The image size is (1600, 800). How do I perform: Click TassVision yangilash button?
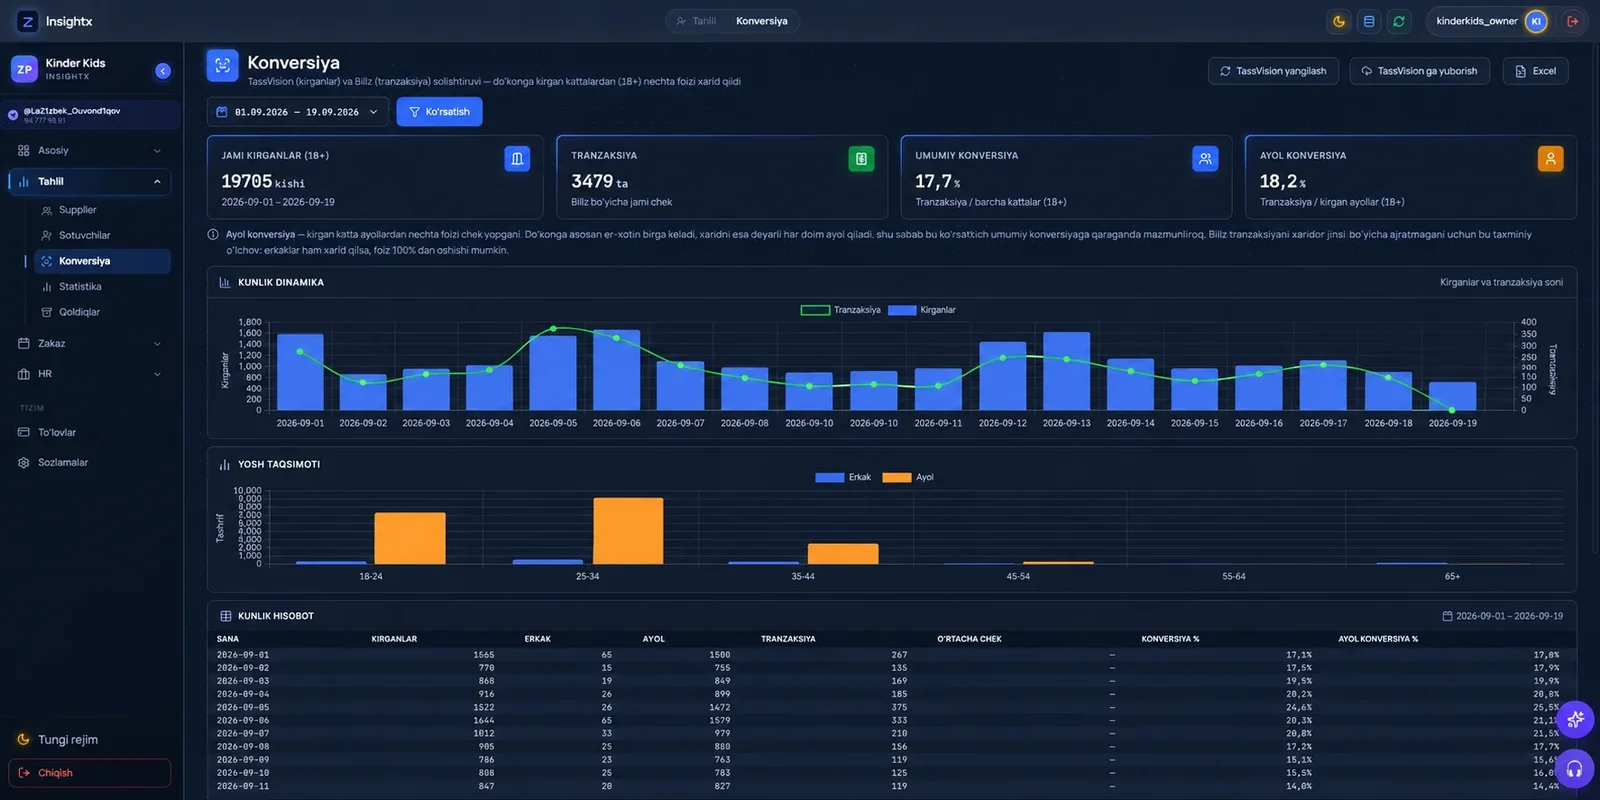click(x=1273, y=71)
